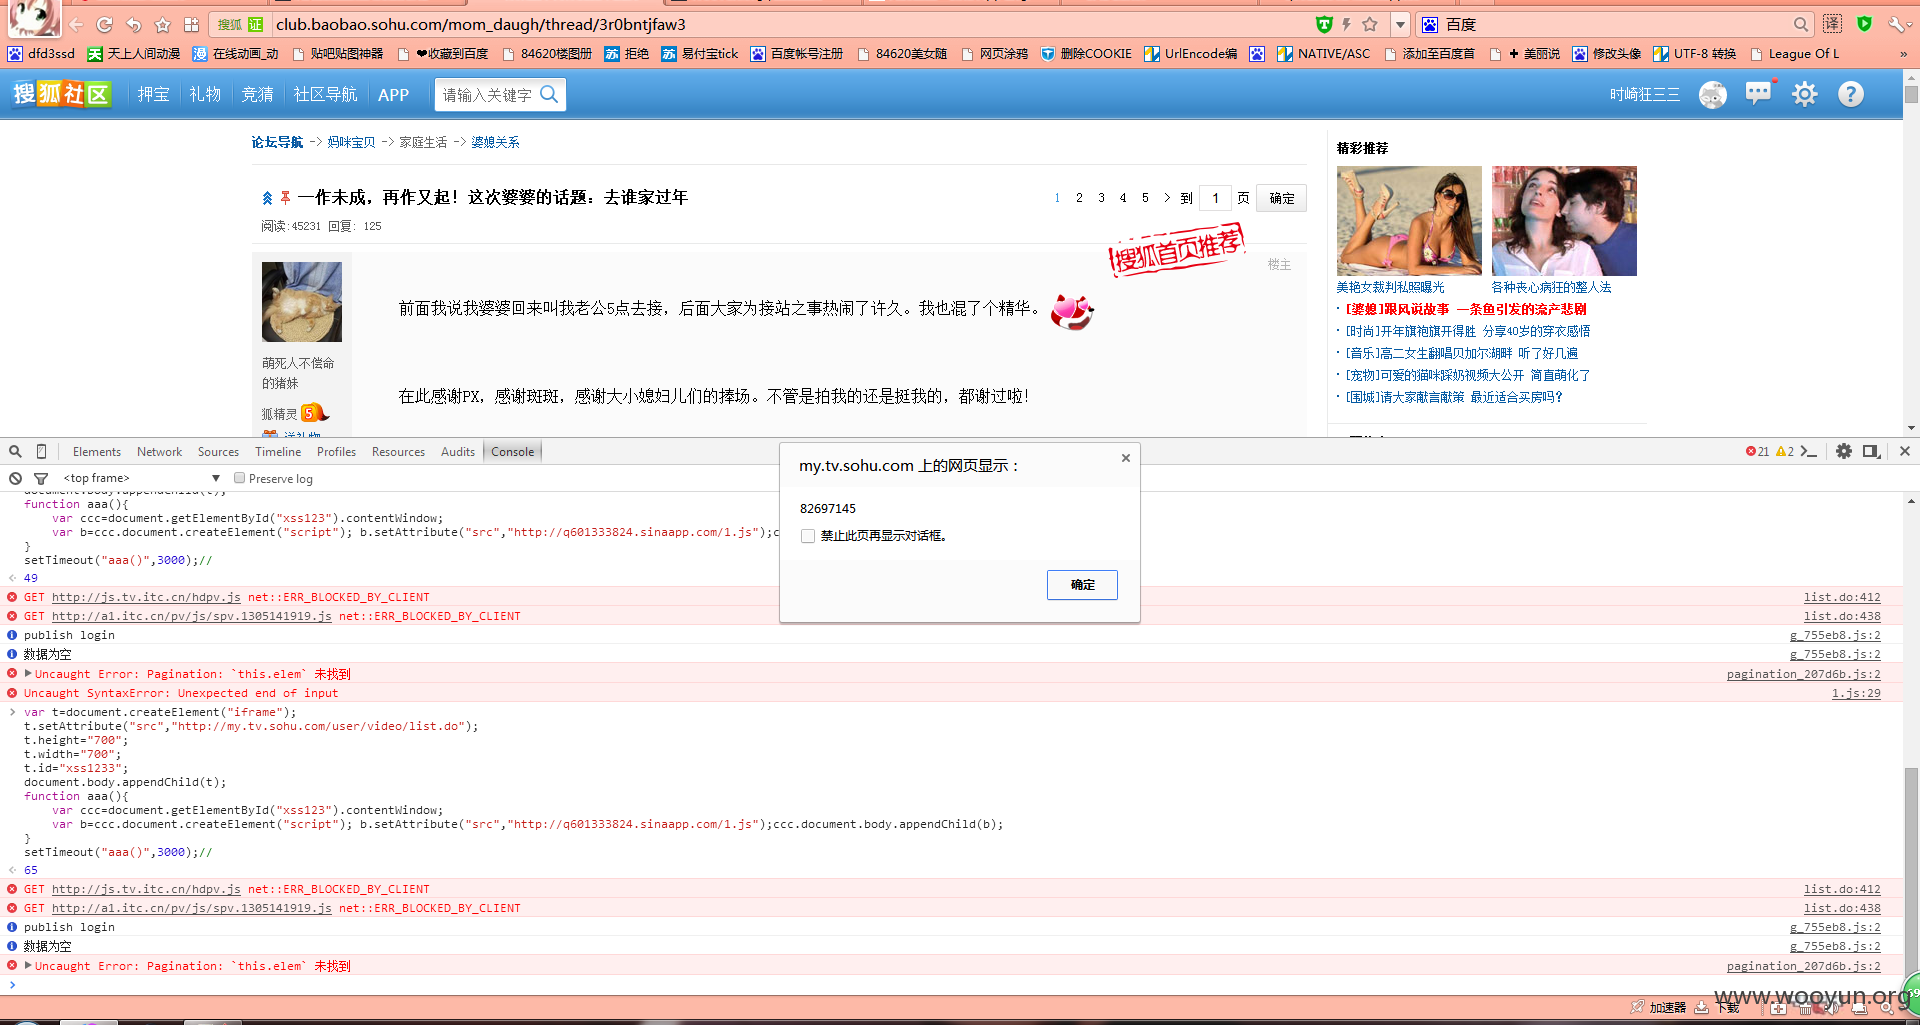Click the green shield icon in address bar

pyautogui.click(x=1324, y=24)
